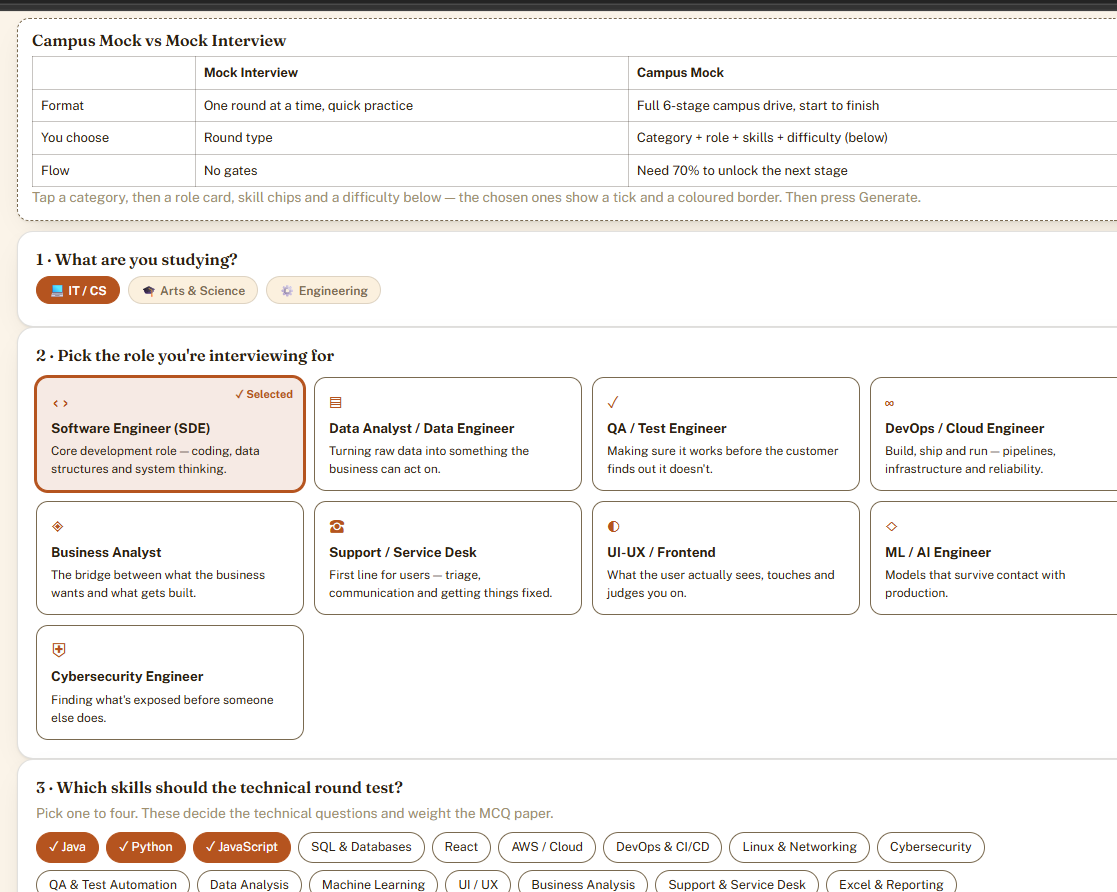Select the AWS / Cloud skill chip
1117x892 pixels.
pyautogui.click(x=546, y=847)
